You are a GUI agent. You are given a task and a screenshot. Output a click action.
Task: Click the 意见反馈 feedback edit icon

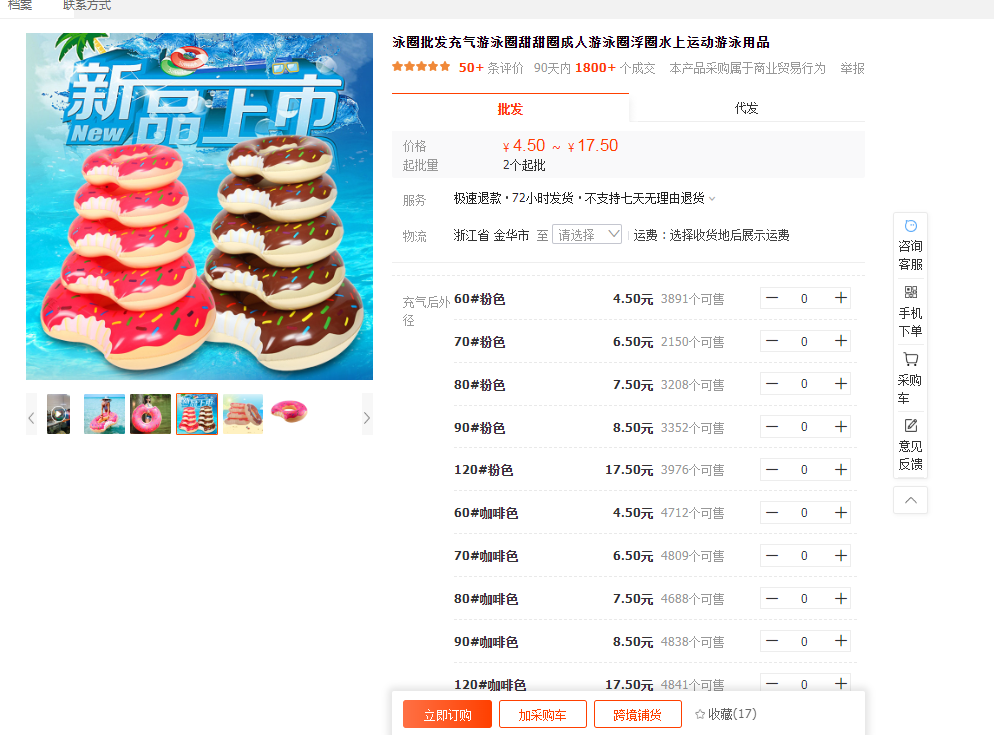click(910, 426)
